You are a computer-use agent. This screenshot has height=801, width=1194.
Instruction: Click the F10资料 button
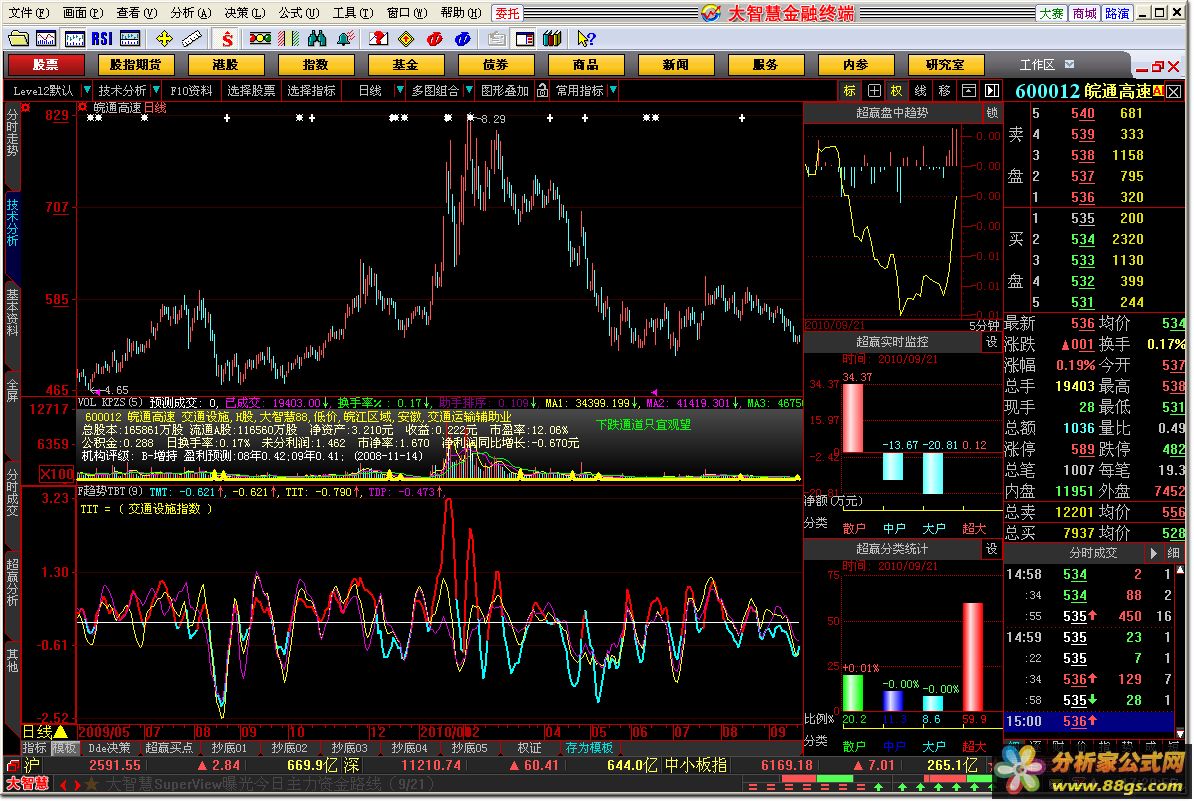pyautogui.click(x=191, y=91)
